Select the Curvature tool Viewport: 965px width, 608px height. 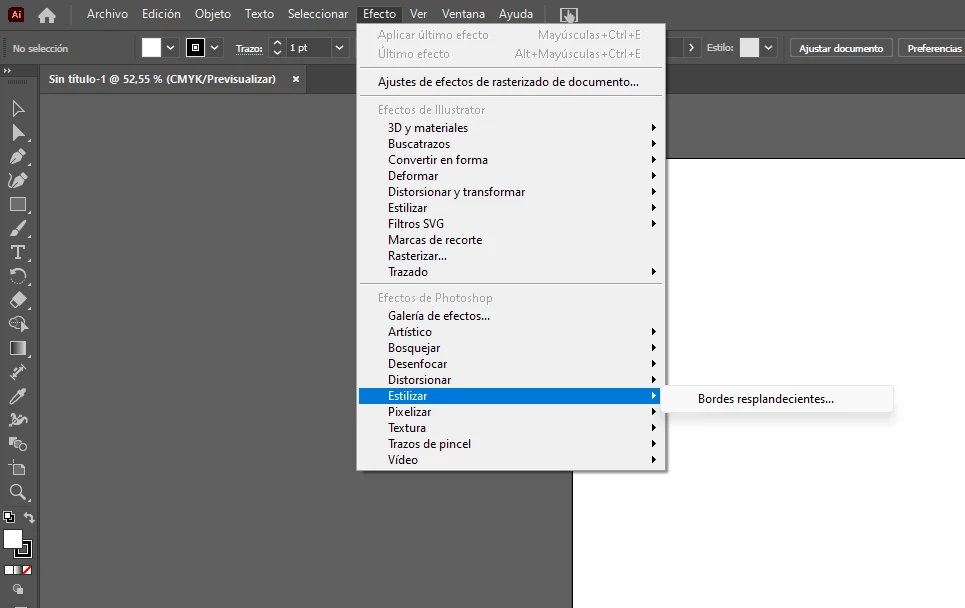coord(18,180)
